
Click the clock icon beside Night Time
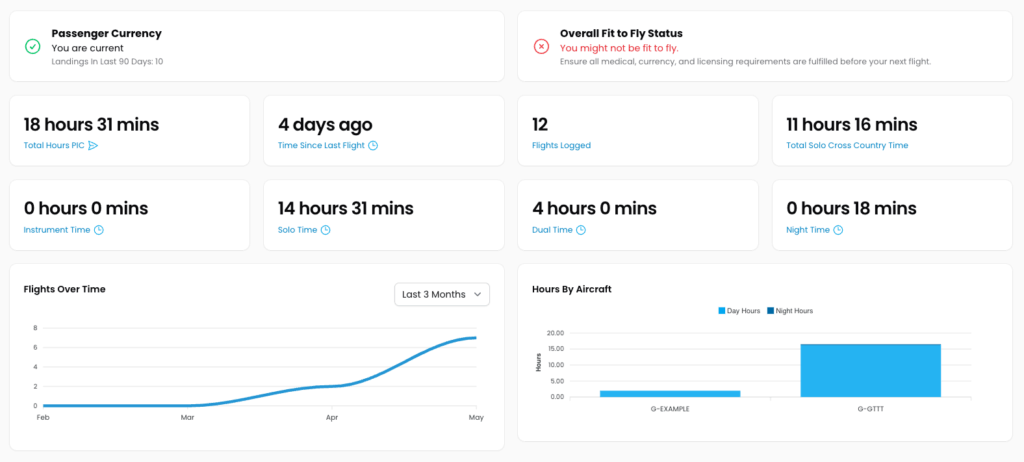(x=838, y=230)
